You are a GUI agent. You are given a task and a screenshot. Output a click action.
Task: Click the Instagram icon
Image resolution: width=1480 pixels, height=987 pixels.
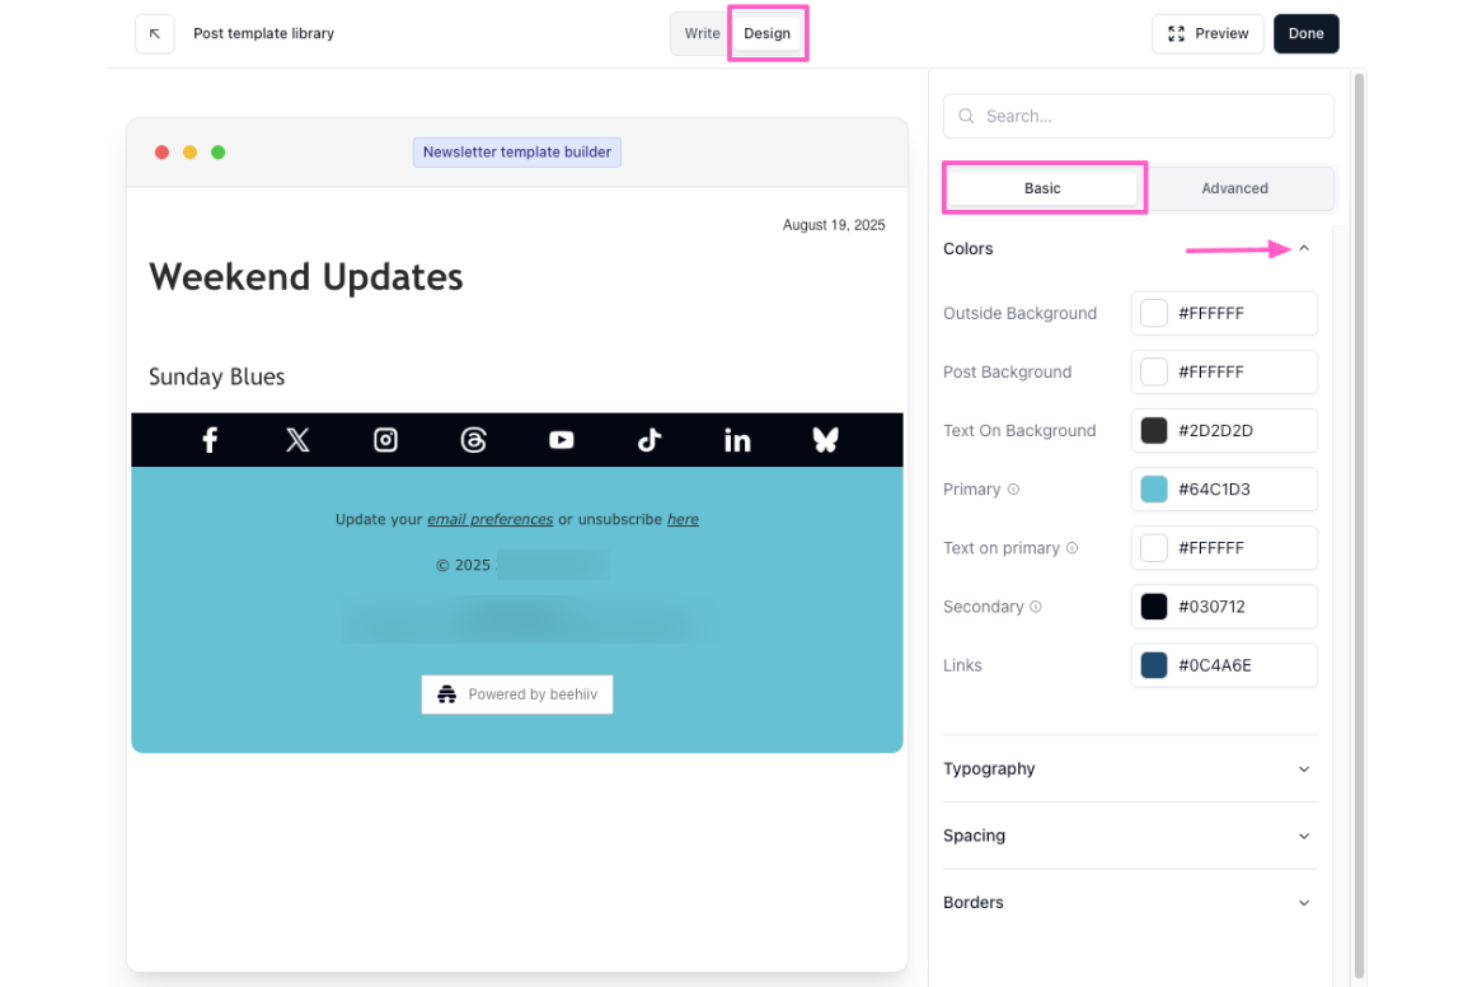coord(385,440)
